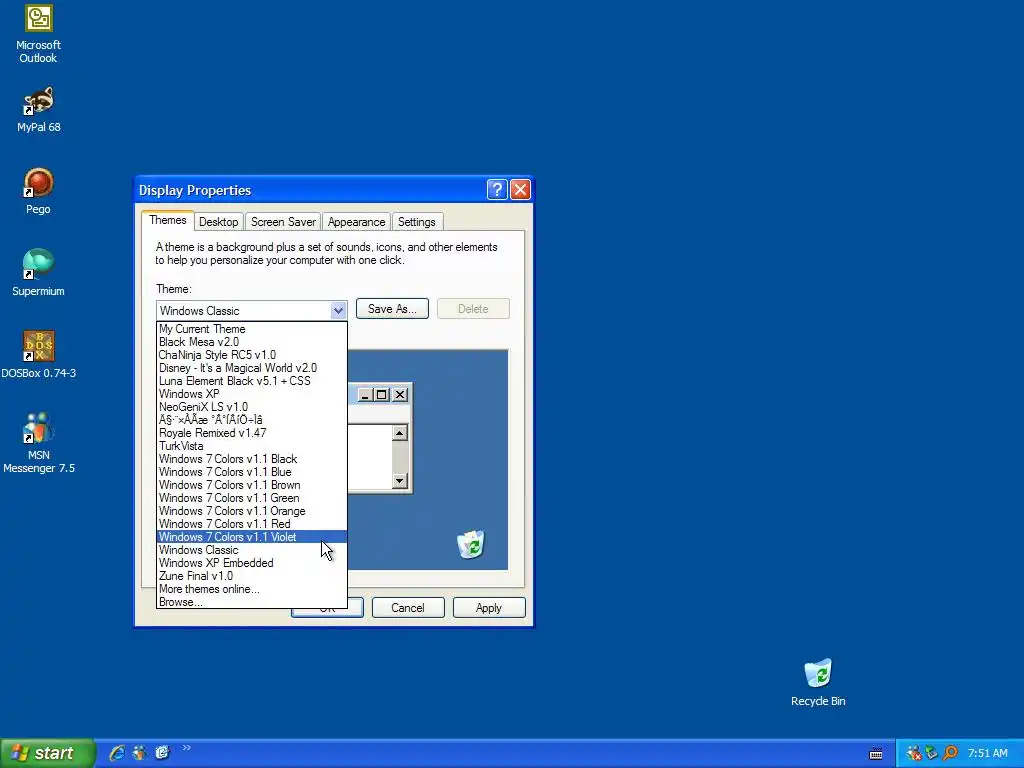Image resolution: width=1024 pixels, height=768 pixels.
Task: Select the Recycle Bin desktop icon
Action: point(818,683)
